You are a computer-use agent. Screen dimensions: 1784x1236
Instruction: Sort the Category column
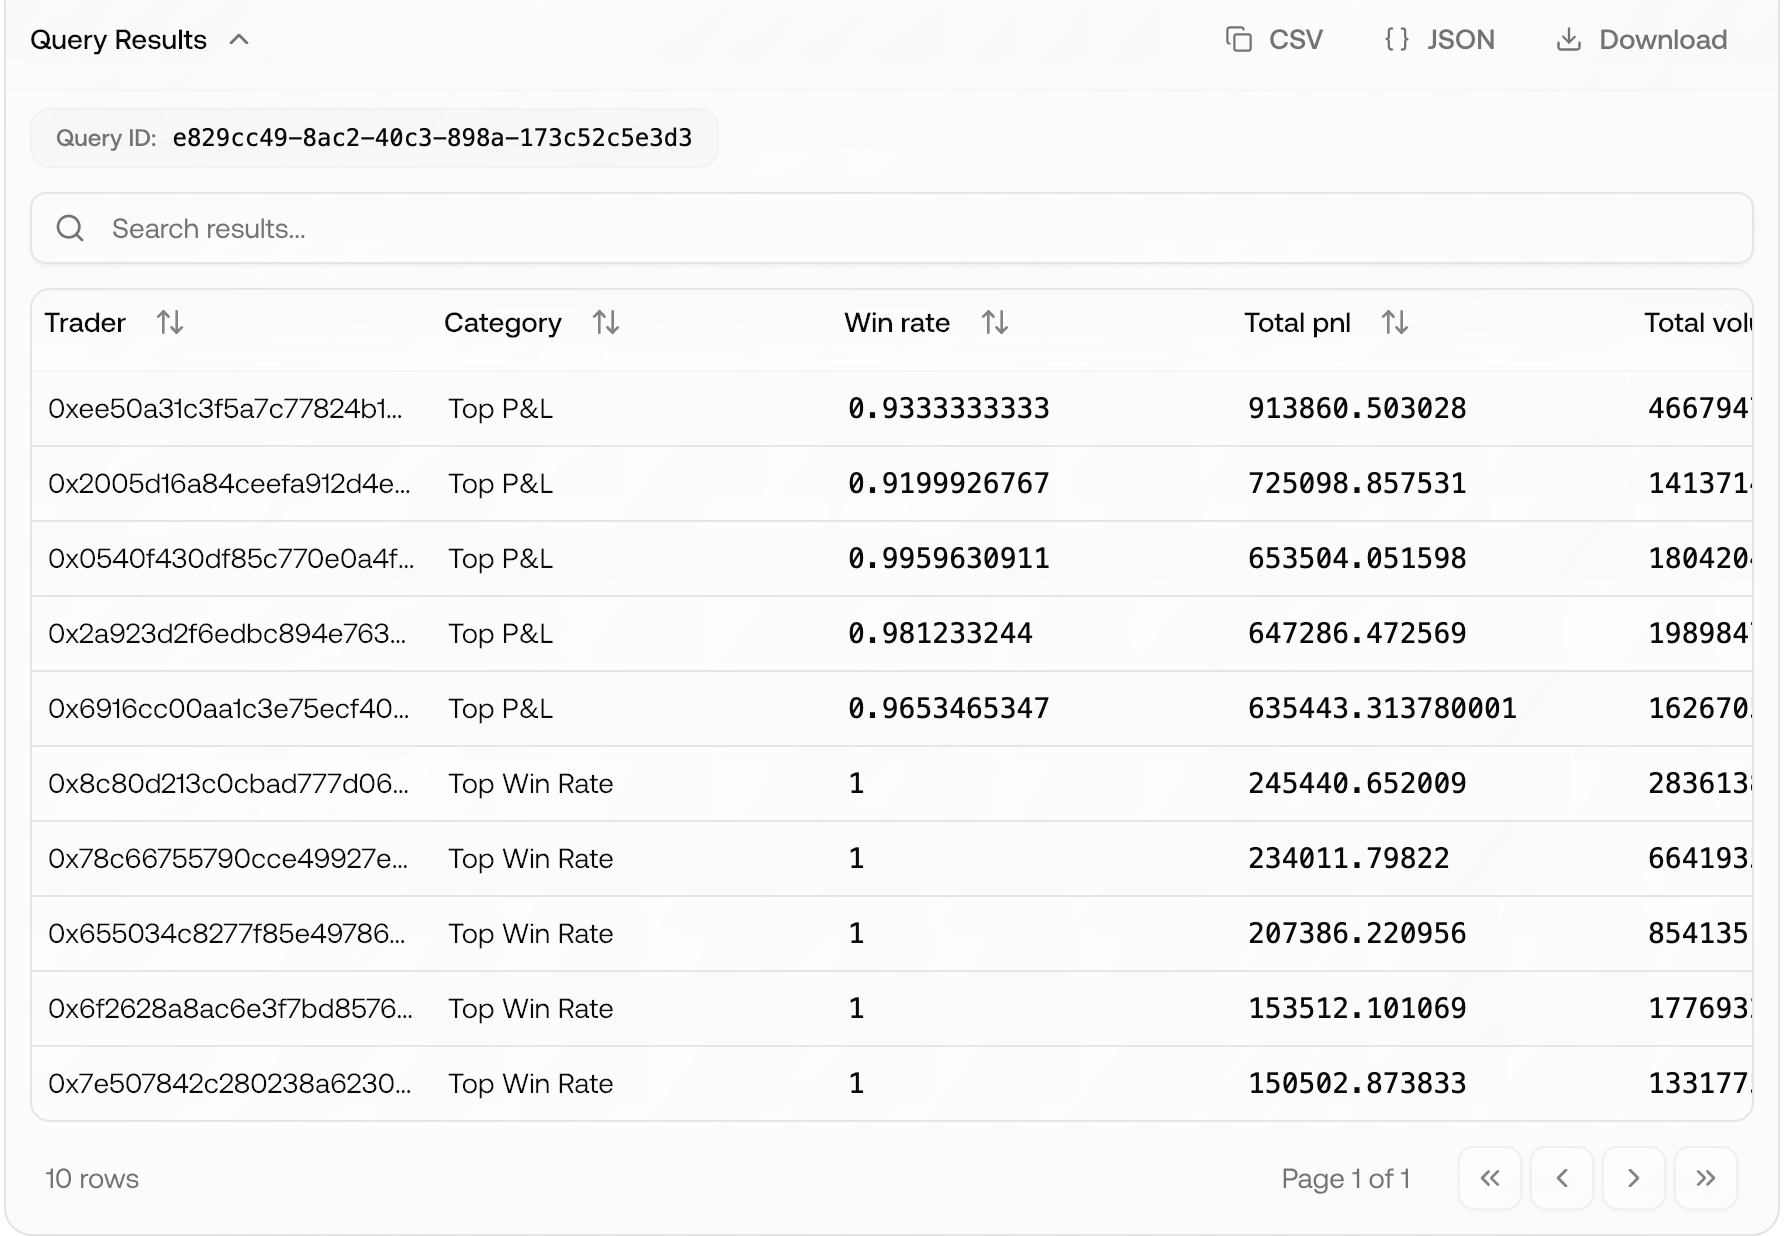point(605,322)
